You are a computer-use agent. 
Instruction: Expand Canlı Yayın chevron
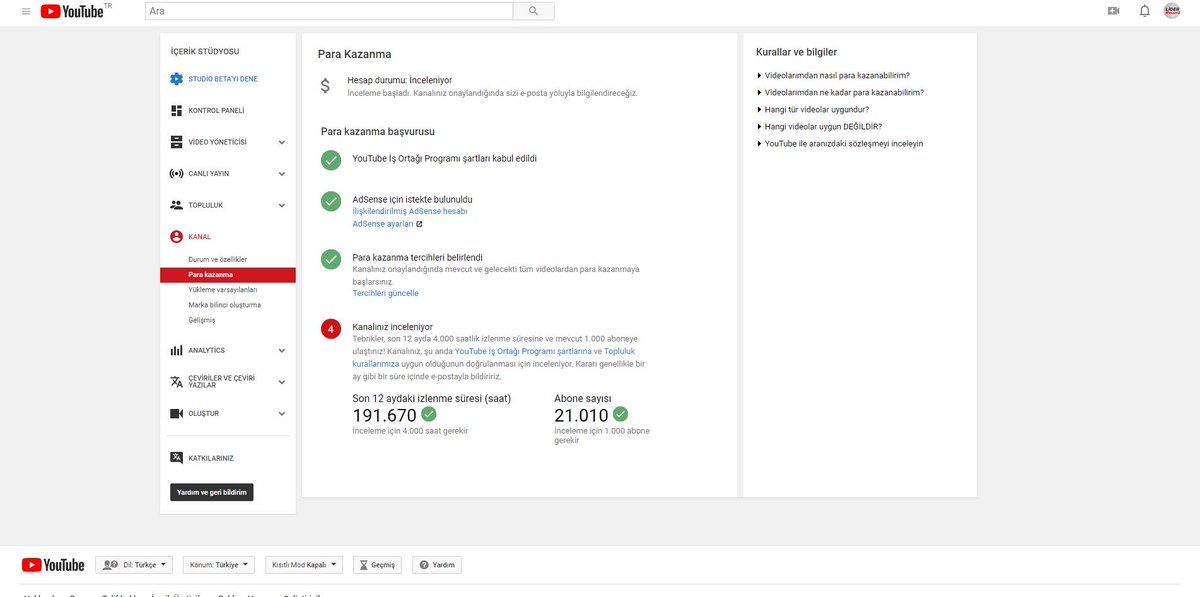click(x=282, y=173)
